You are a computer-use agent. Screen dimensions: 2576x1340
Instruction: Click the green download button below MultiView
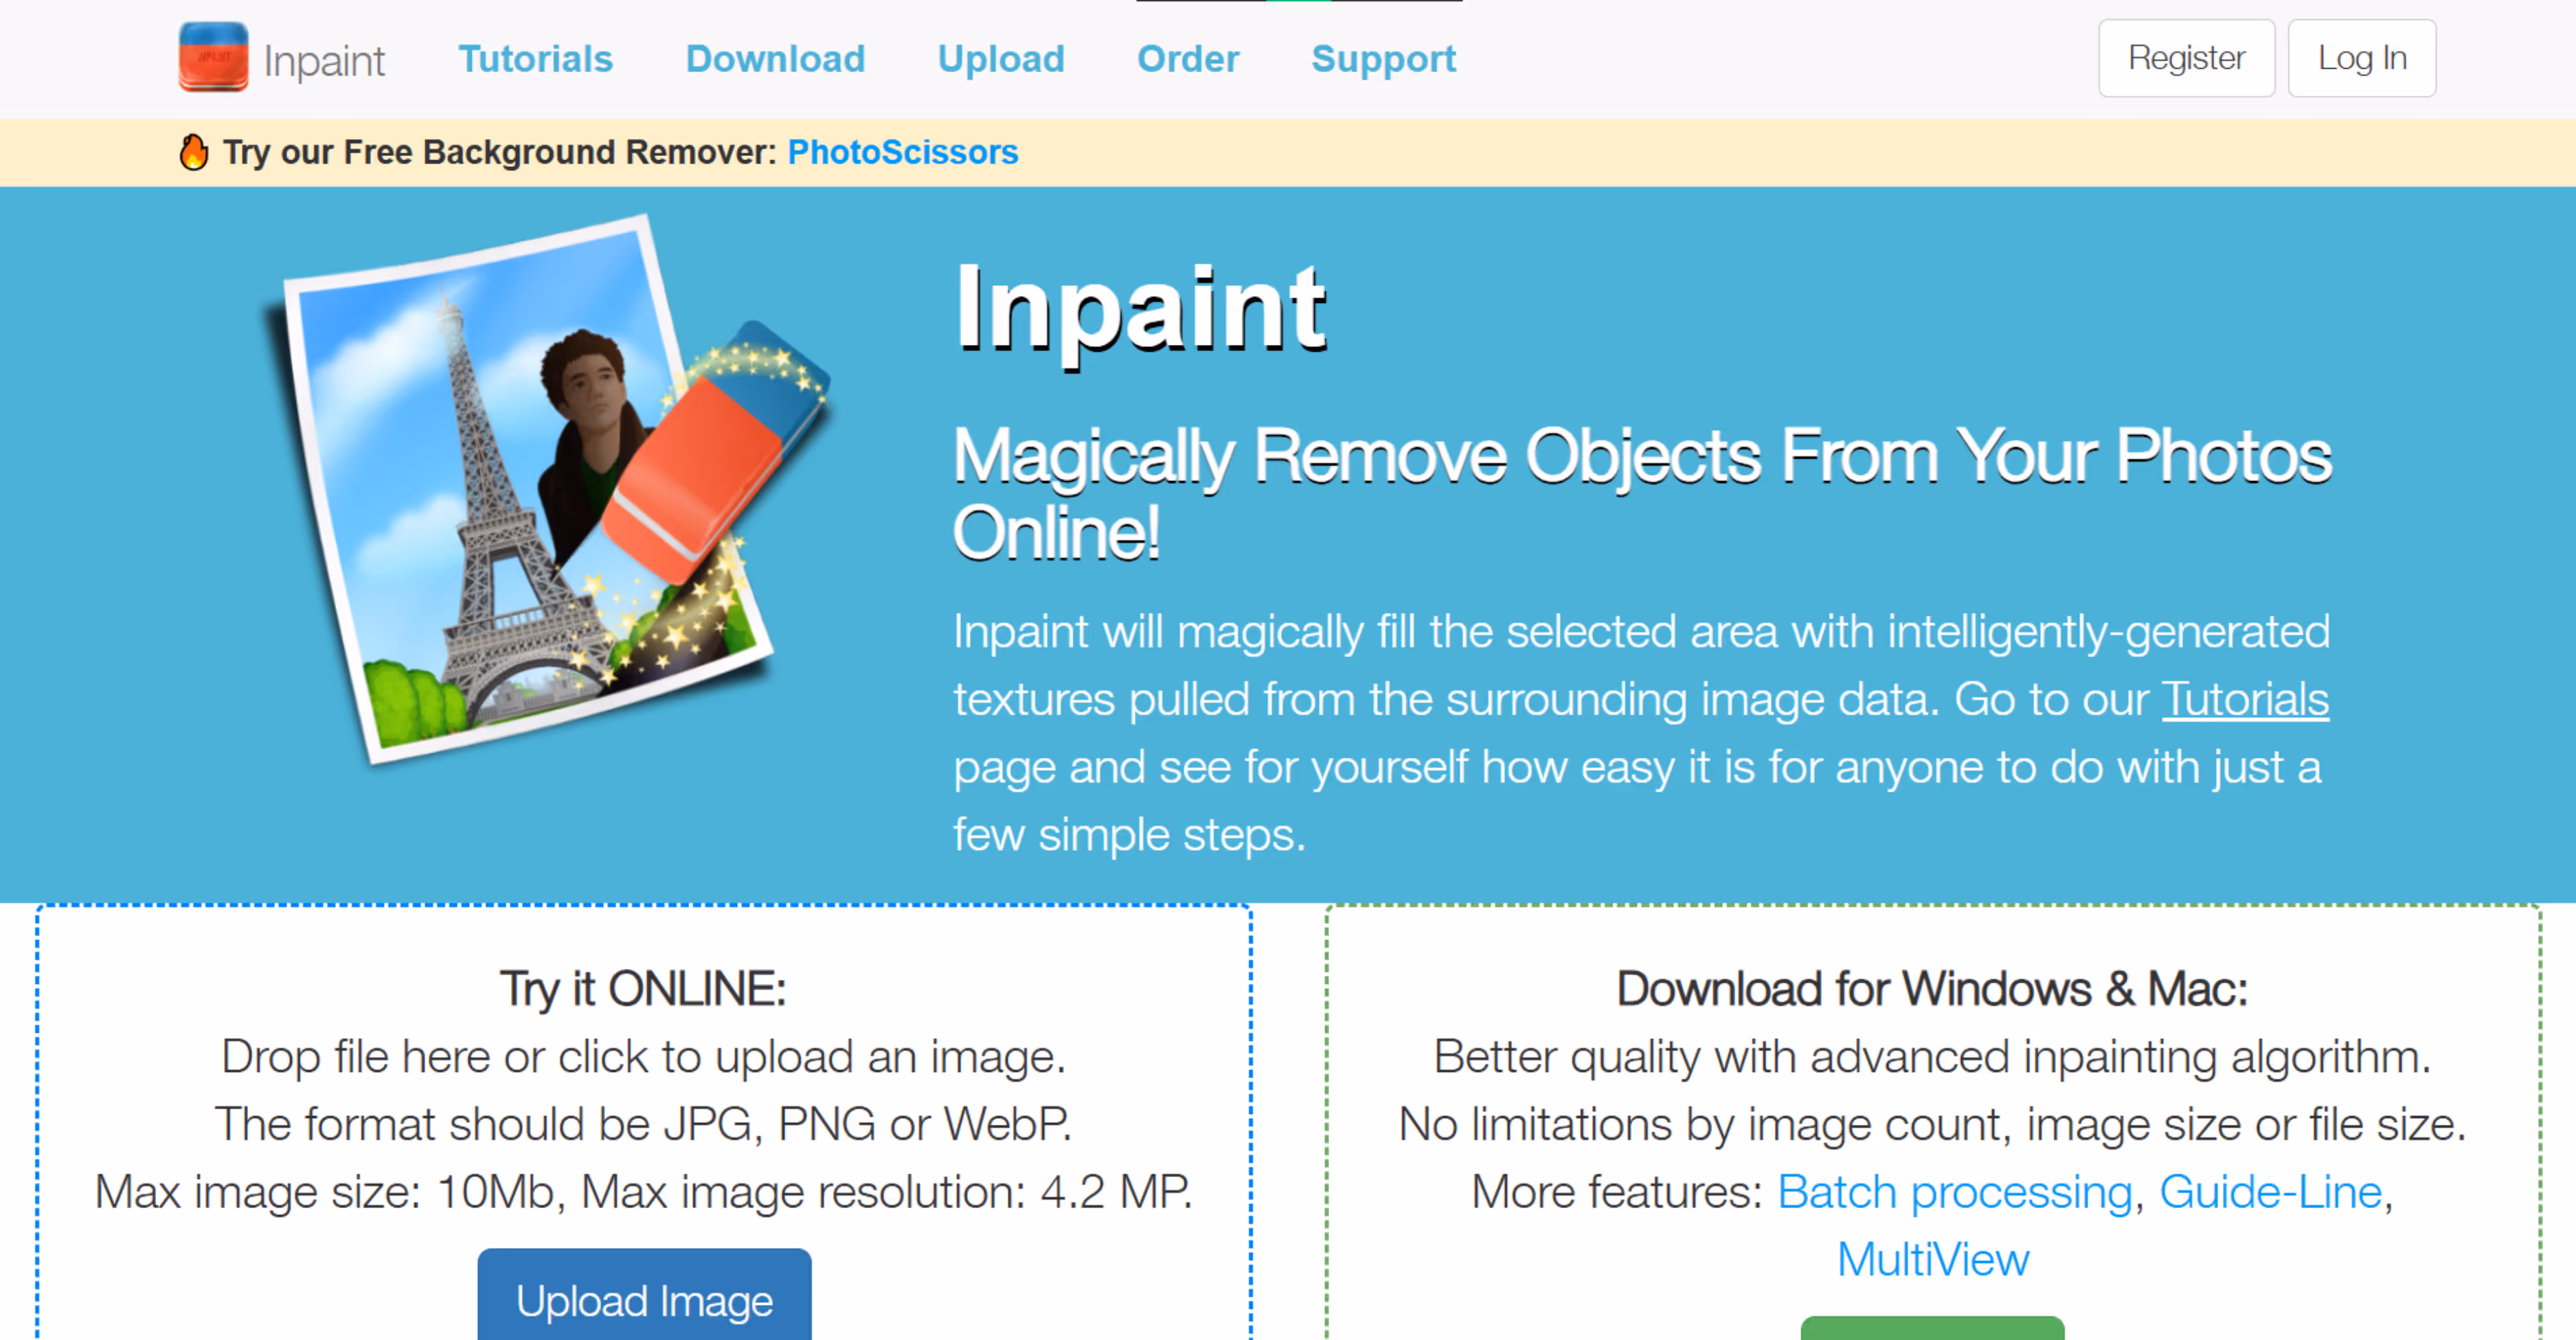[1932, 1328]
